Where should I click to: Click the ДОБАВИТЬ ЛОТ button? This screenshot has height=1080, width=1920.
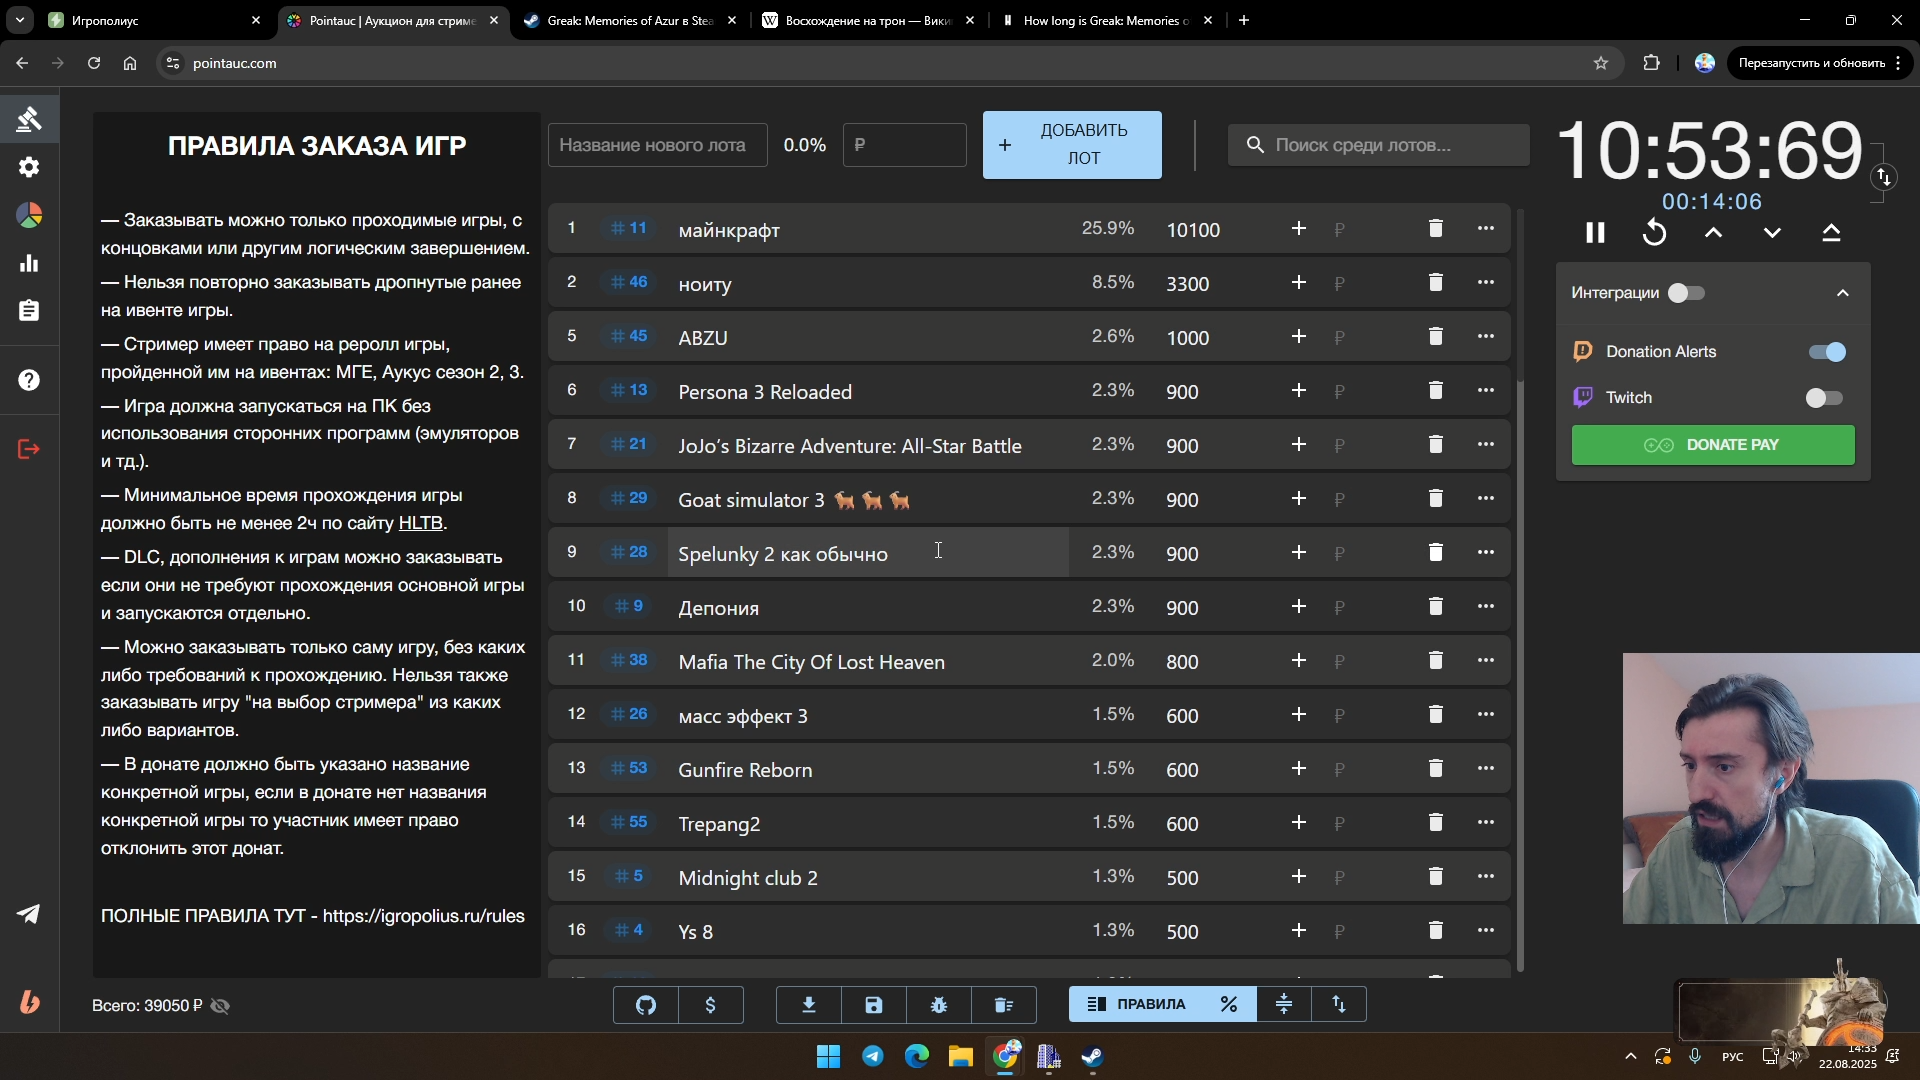tap(1071, 145)
